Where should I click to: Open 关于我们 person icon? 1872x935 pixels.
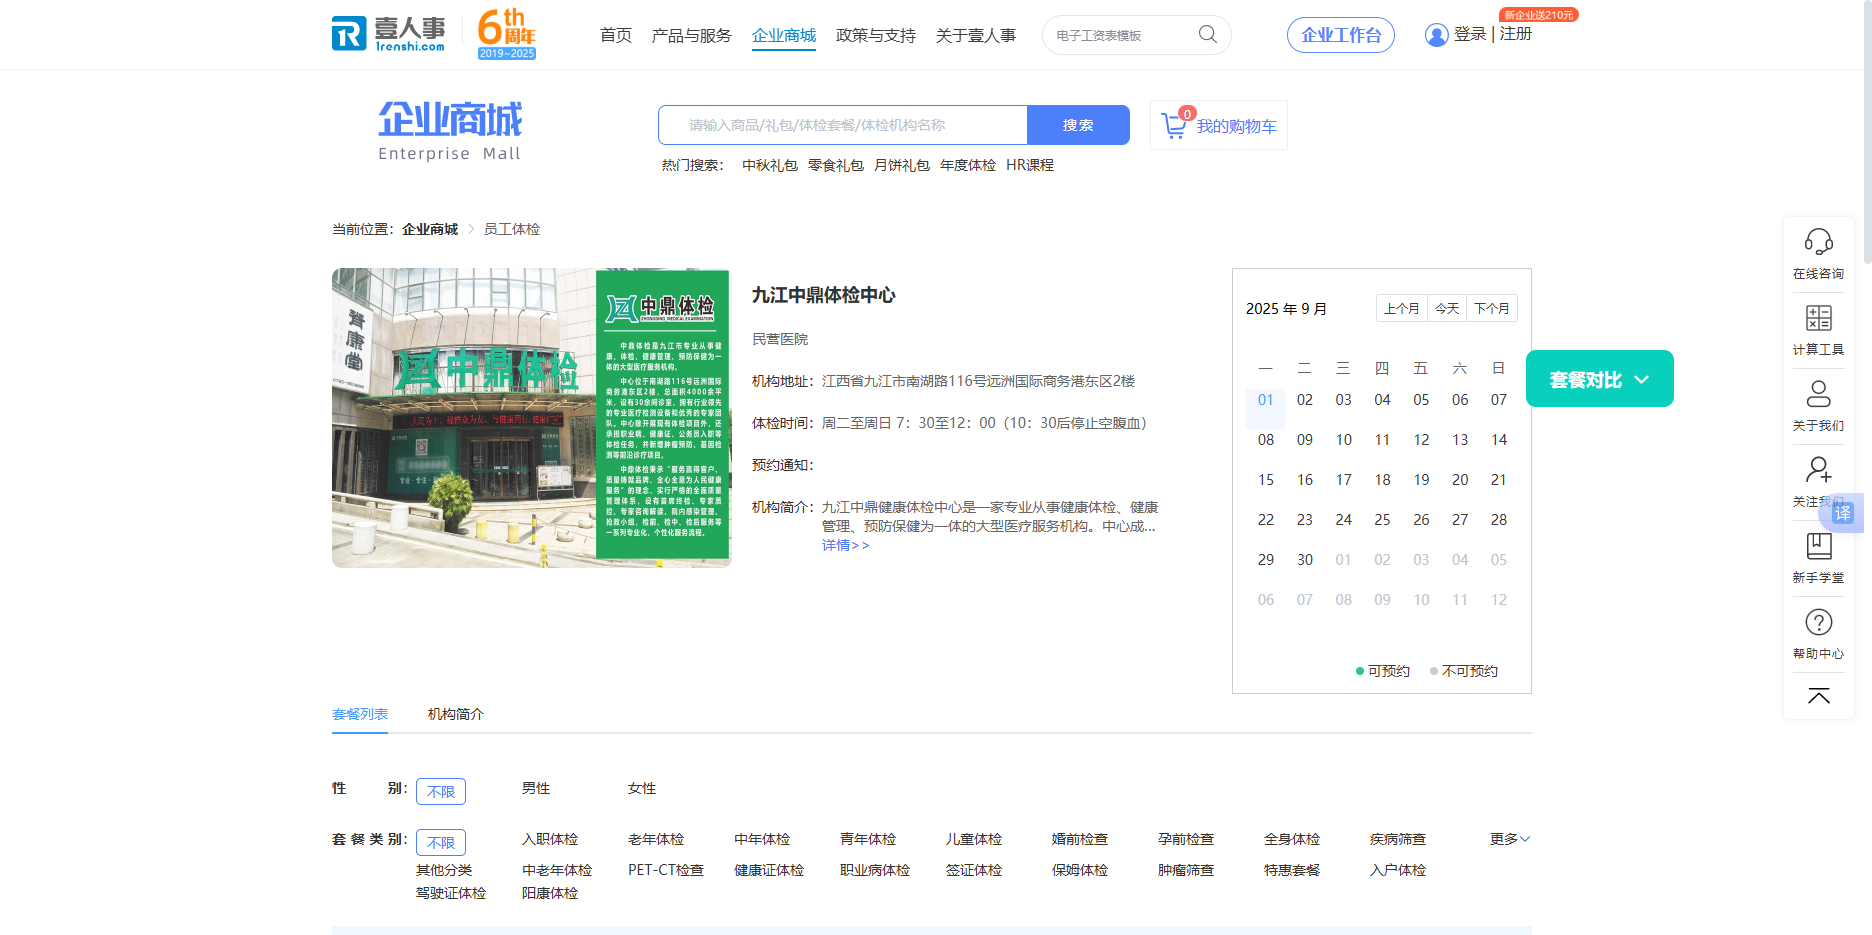[1818, 394]
